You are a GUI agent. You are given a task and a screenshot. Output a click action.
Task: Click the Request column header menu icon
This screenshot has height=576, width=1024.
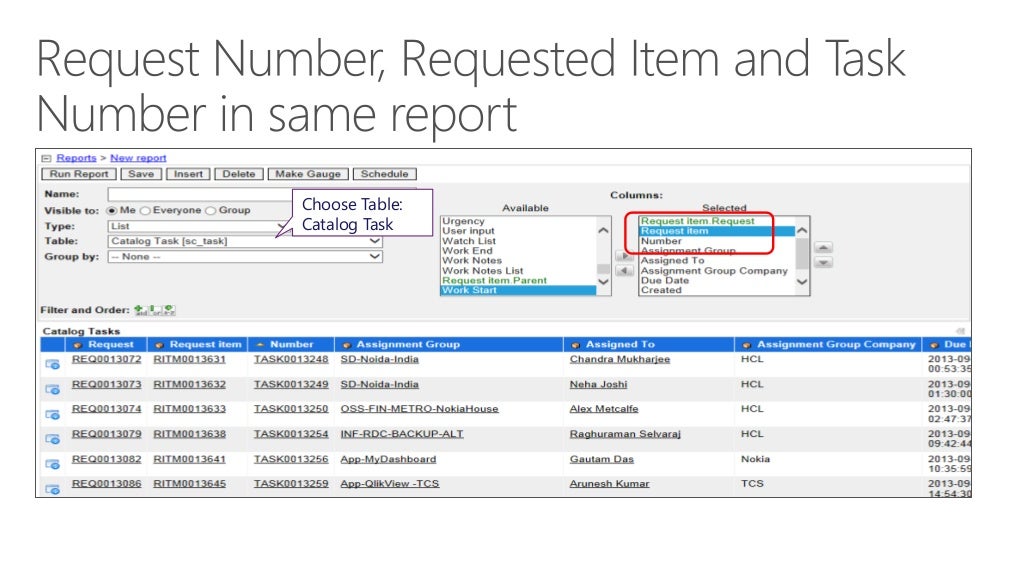pyautogui.click(x=78, y=345)
